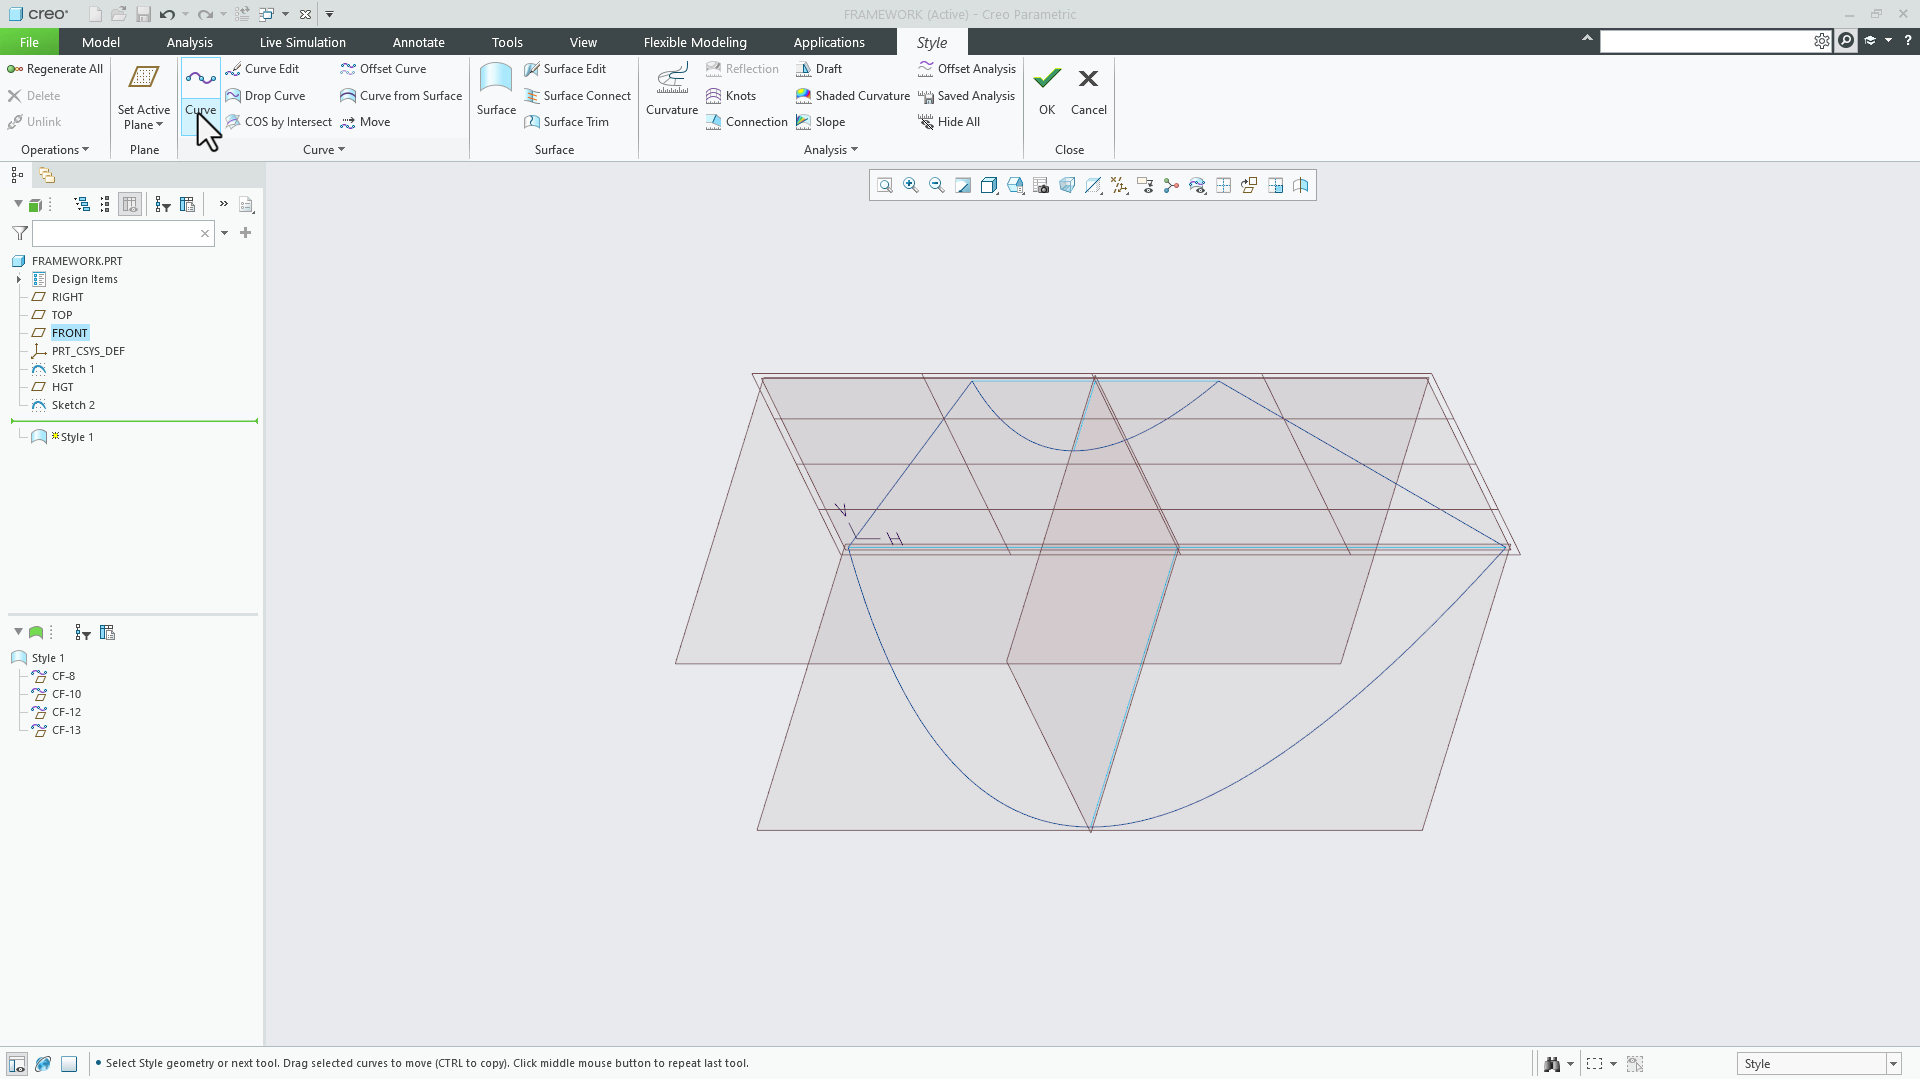Click Refit view icon in graphics toolbar
Viewport: 1920px width, 1080px height.
[885, 186]
